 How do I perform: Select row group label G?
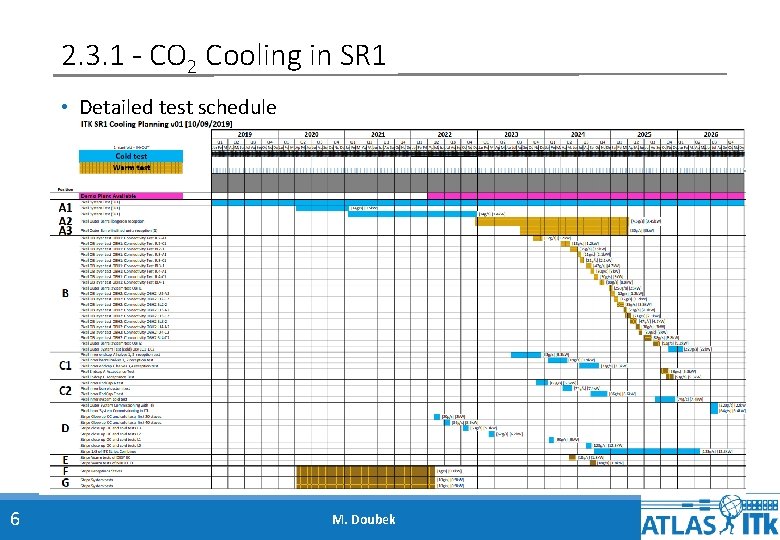coord(65,482)
